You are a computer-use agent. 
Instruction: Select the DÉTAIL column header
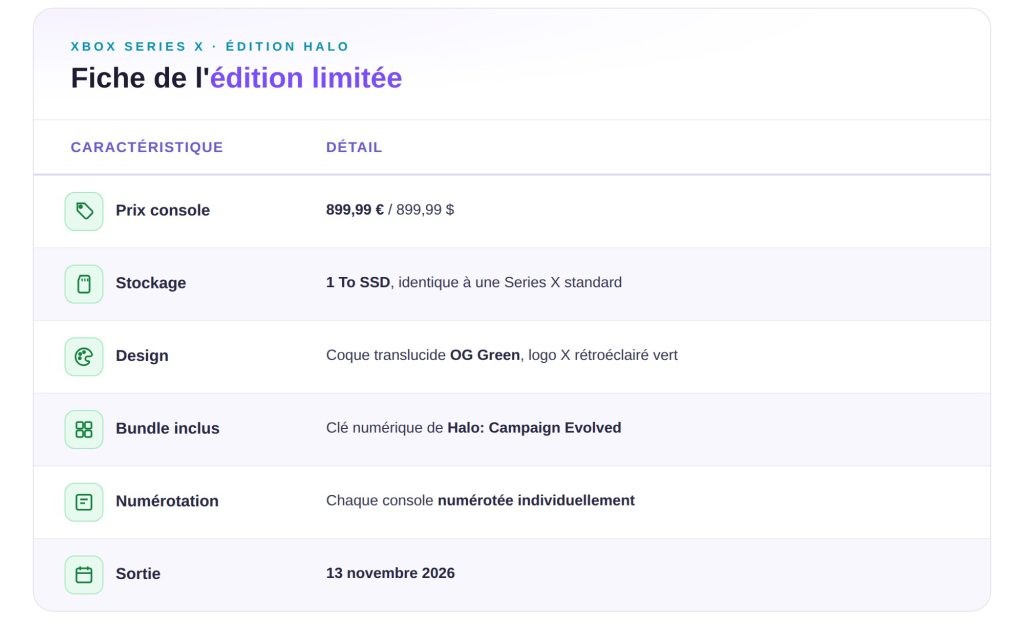click(354, 147)
